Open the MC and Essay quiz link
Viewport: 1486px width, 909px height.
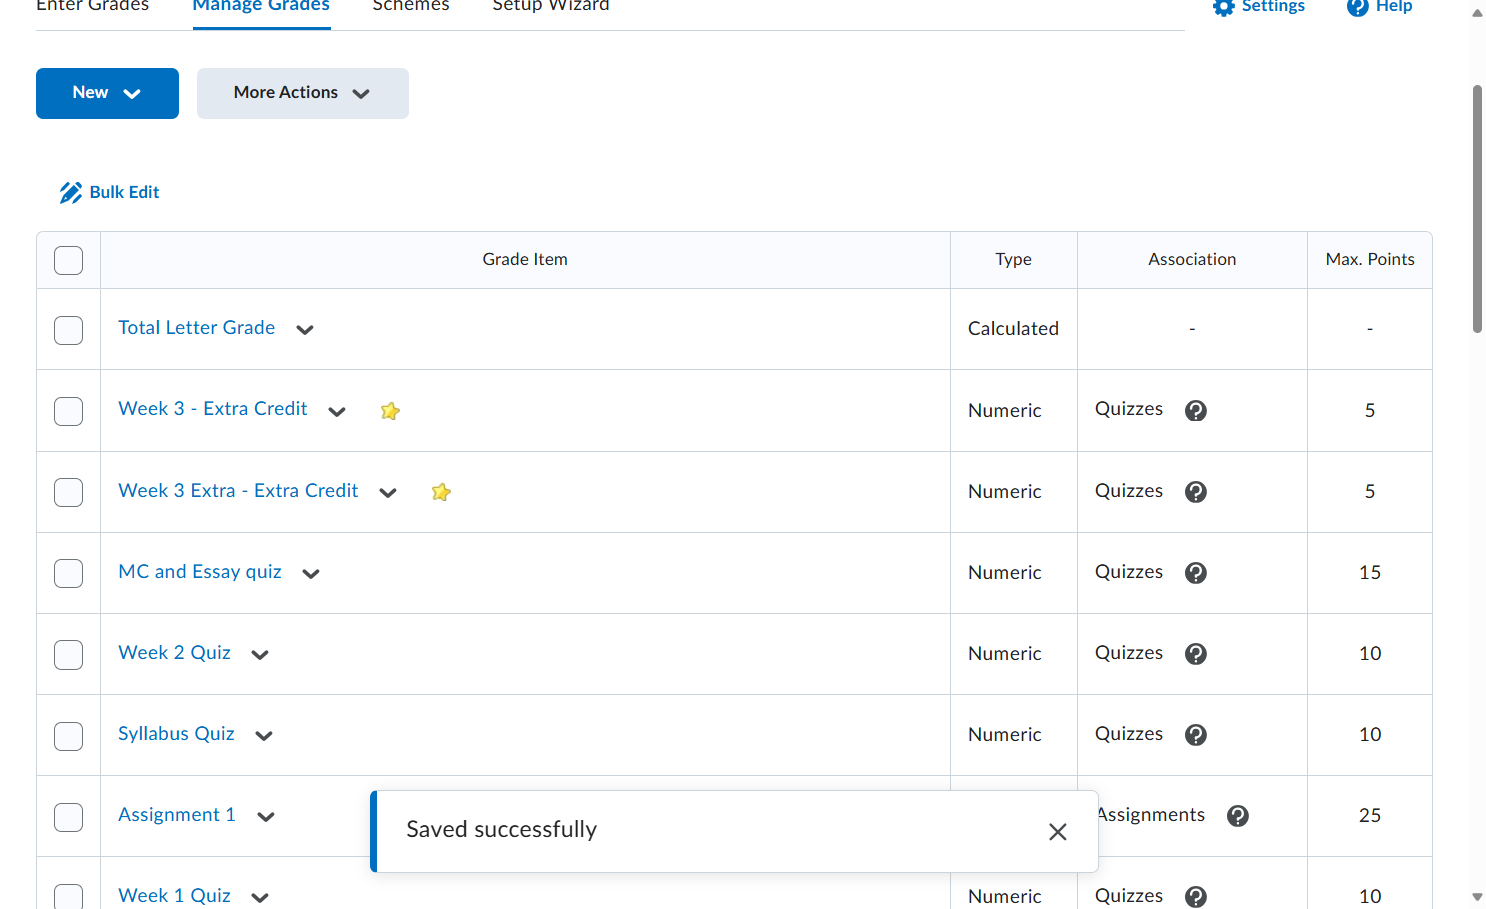[200, 572]
